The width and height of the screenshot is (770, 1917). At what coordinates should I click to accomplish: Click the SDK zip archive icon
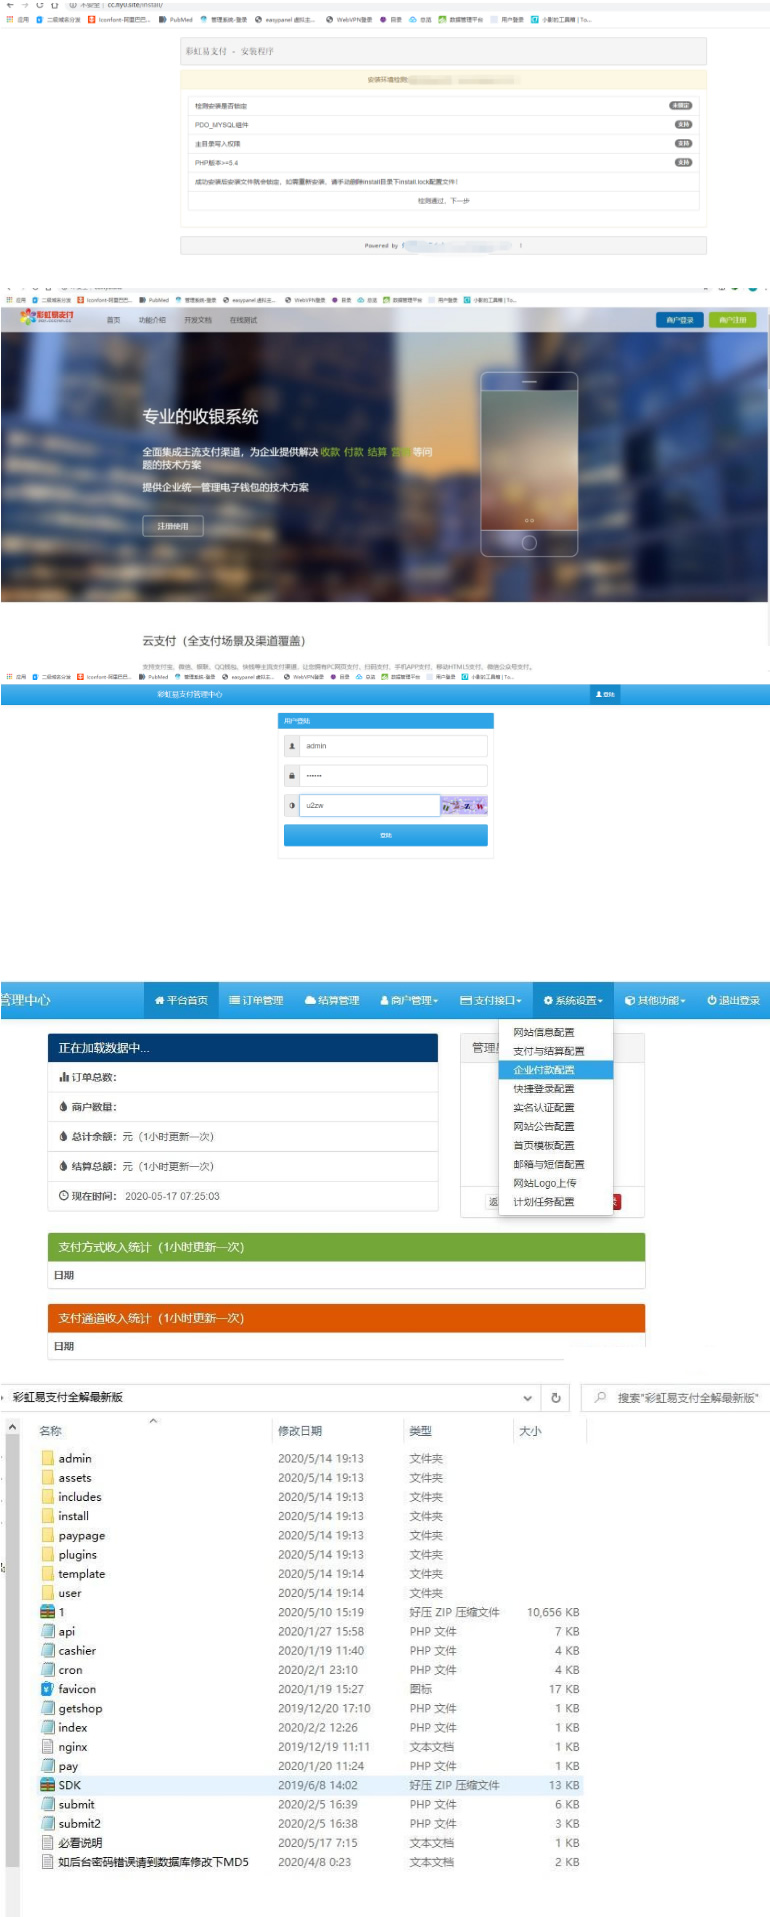47,1785
